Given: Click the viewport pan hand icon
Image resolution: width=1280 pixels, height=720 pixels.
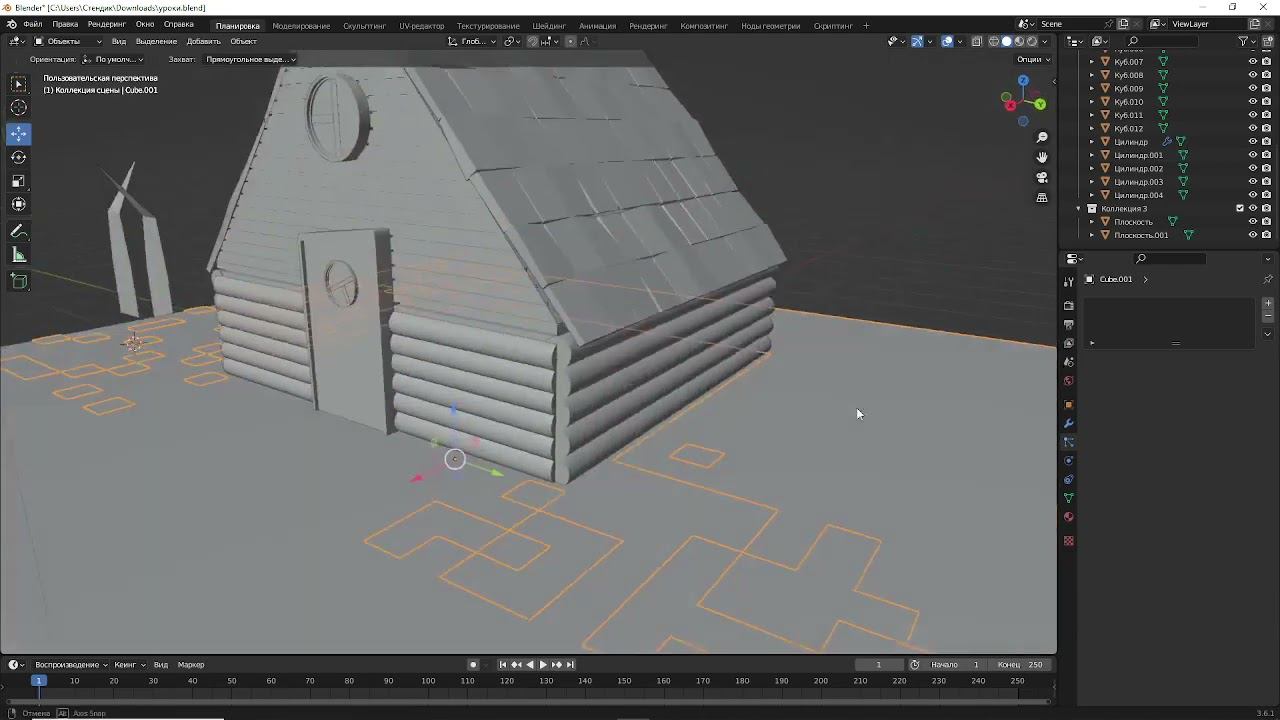Looking at the screenshot, I should 1042,157.
